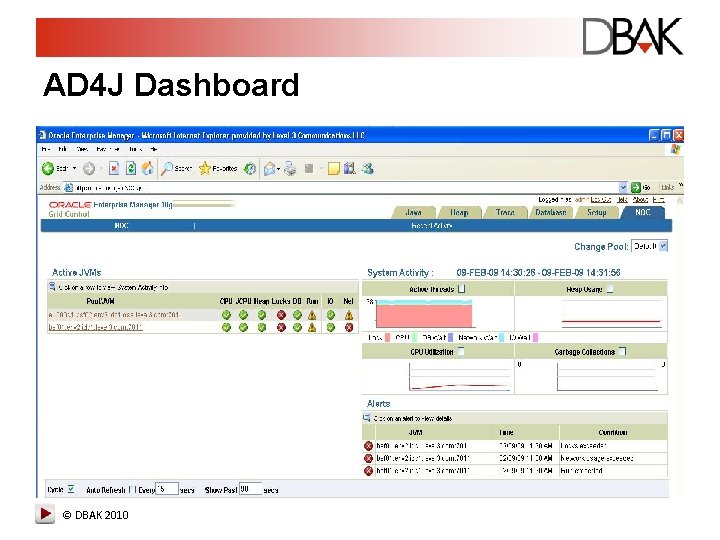Click the Auto Refresh Every seconds field
The image size is (720, 540).
point(167,489)
